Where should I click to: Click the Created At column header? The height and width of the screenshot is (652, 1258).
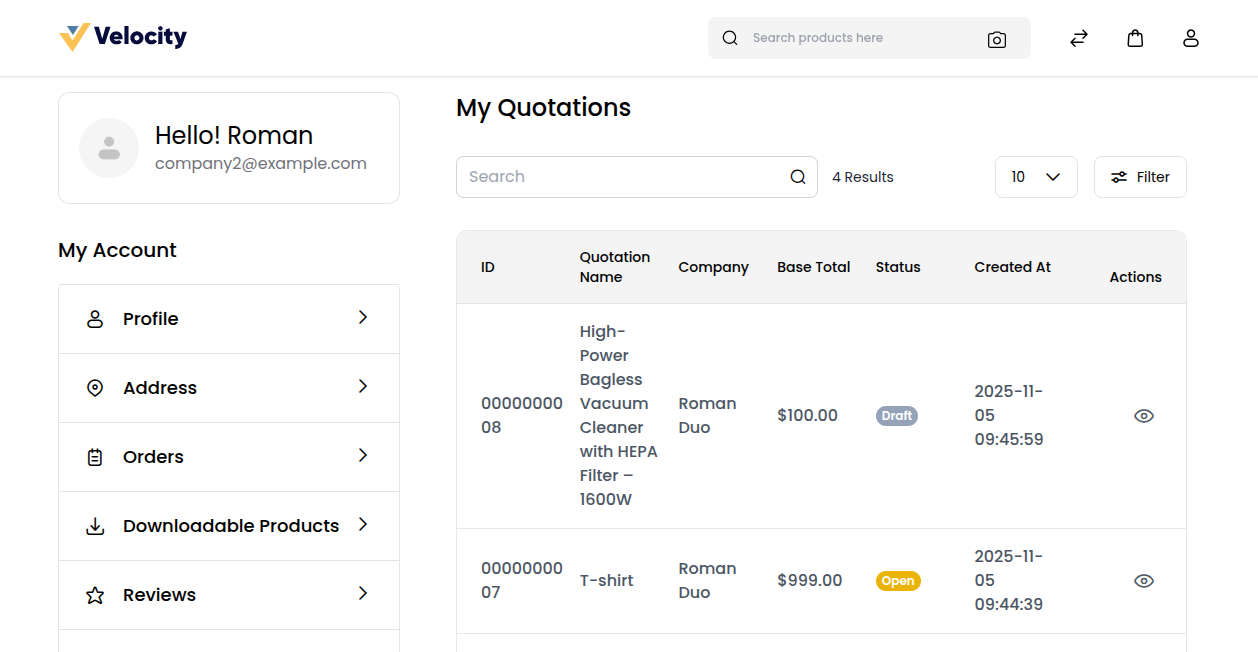coord(1012,267)
